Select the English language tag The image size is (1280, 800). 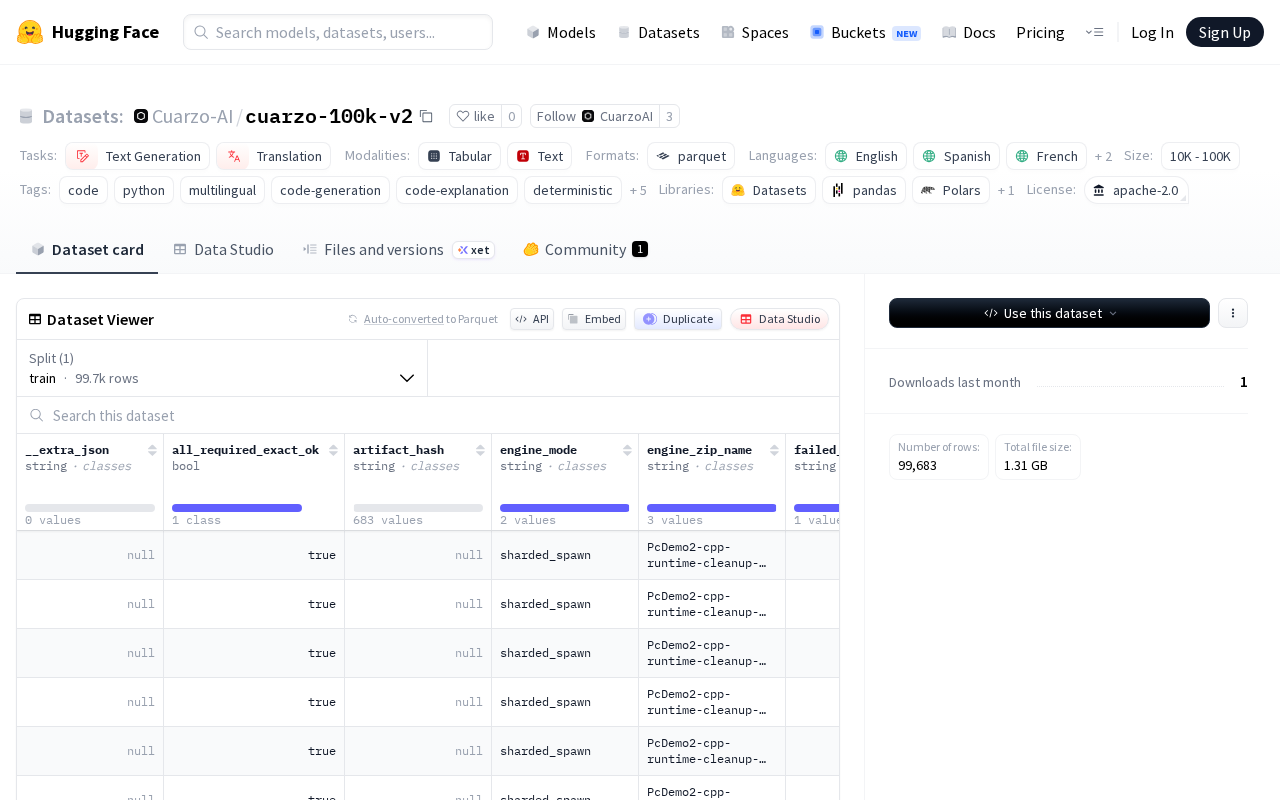coord(866,156)
